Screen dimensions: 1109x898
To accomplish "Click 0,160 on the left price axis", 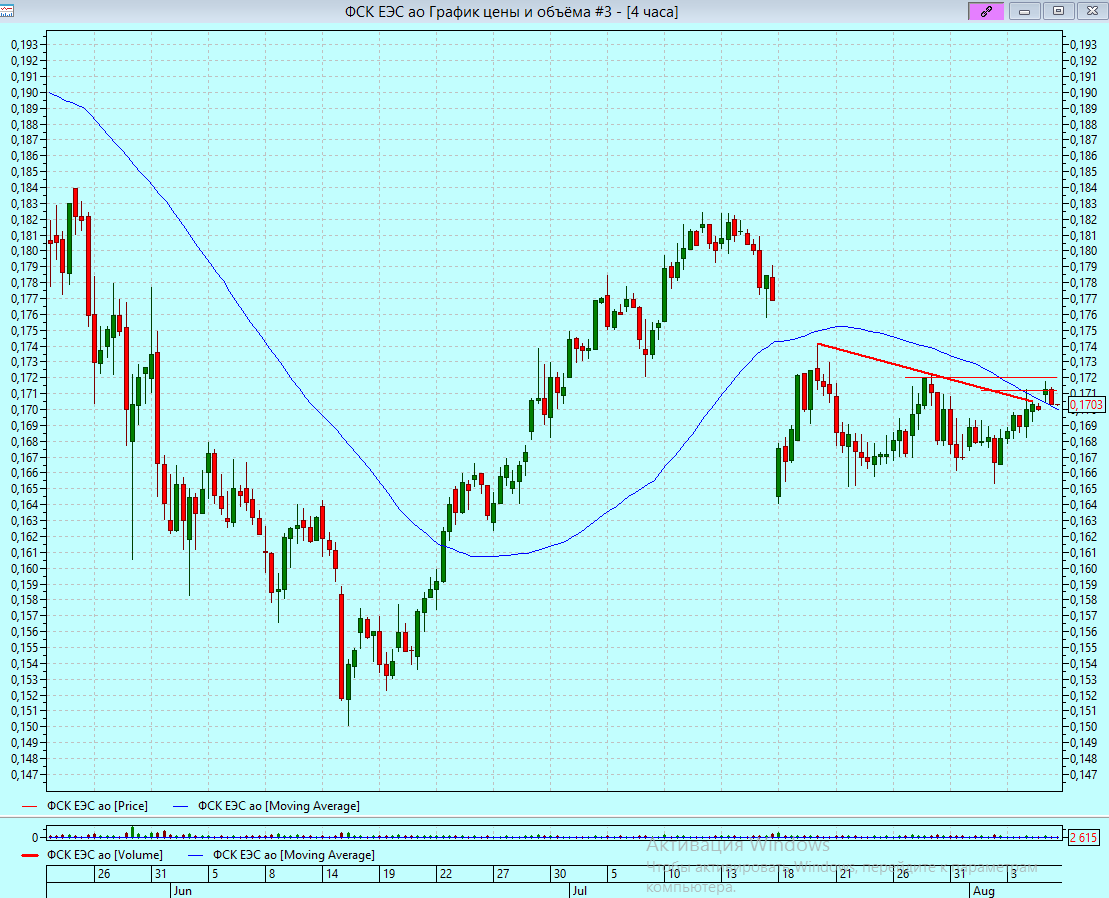I will tap(24, 568).
